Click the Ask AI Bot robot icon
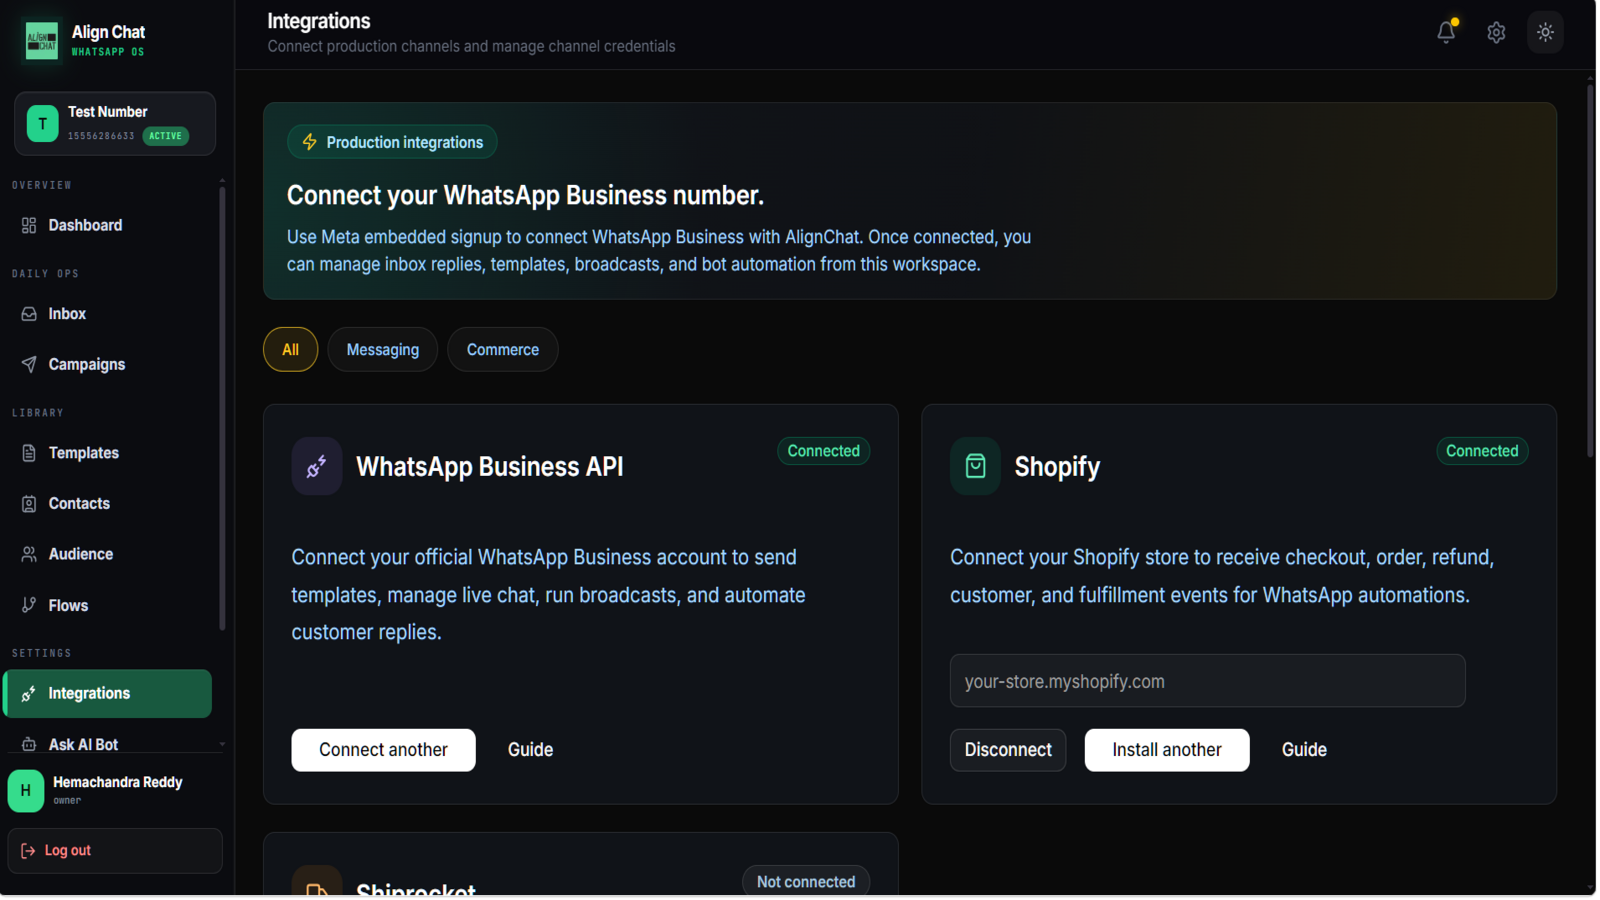This screenshot has height=900, width=1600. pyautogui.click(x=29, y=744)
